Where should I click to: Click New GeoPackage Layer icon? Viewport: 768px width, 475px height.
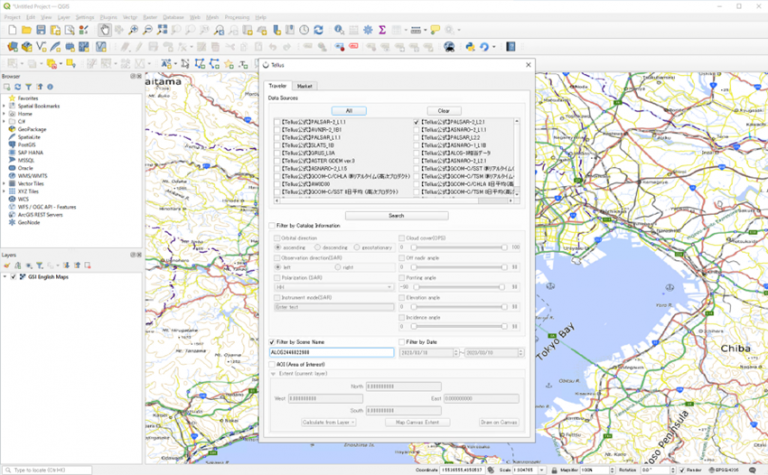click(27, 47)
